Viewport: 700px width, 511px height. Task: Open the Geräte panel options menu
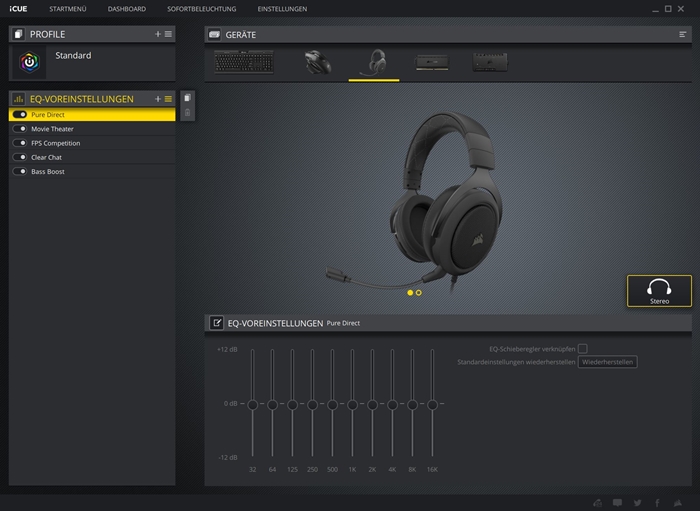coord(683,34)
